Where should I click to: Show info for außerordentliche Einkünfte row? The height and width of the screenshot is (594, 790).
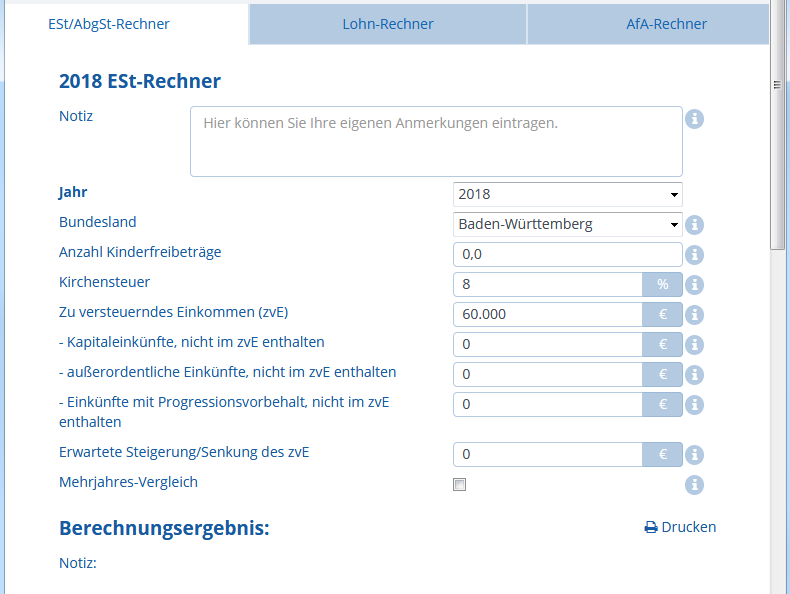[694, 375]
